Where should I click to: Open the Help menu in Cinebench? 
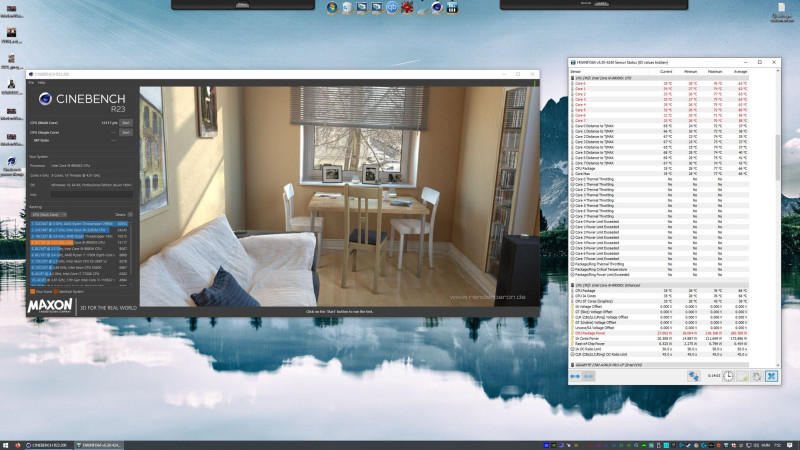click(x=42, y=82)
